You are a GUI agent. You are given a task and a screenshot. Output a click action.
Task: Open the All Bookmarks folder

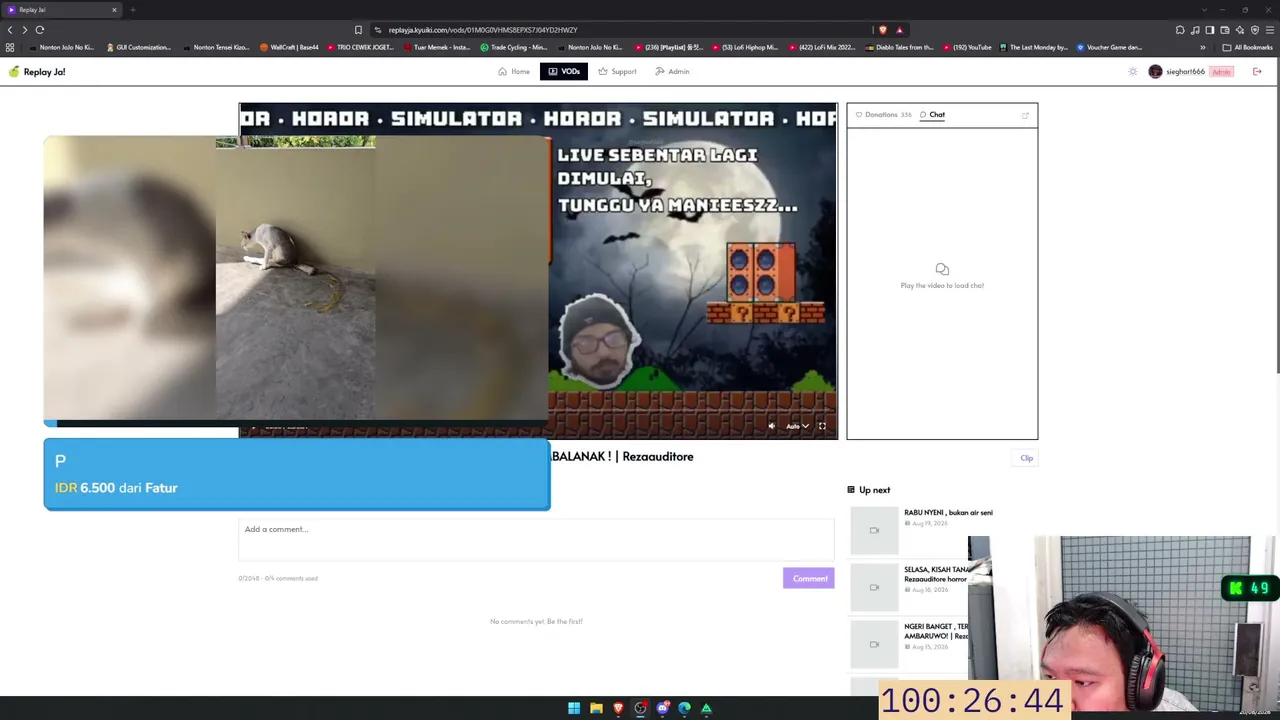[1247, 47]
